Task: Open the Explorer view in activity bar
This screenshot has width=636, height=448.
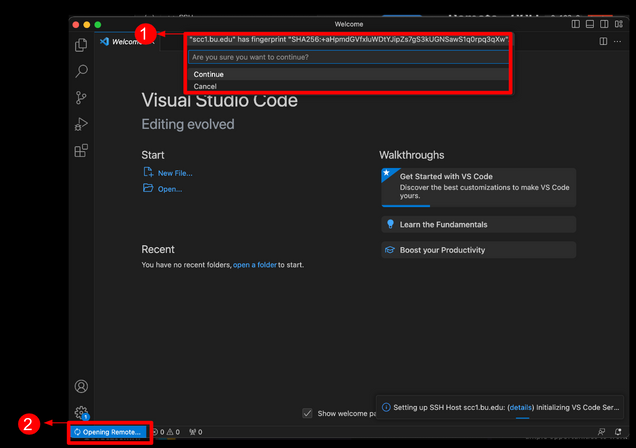Action: coord(81,45)
